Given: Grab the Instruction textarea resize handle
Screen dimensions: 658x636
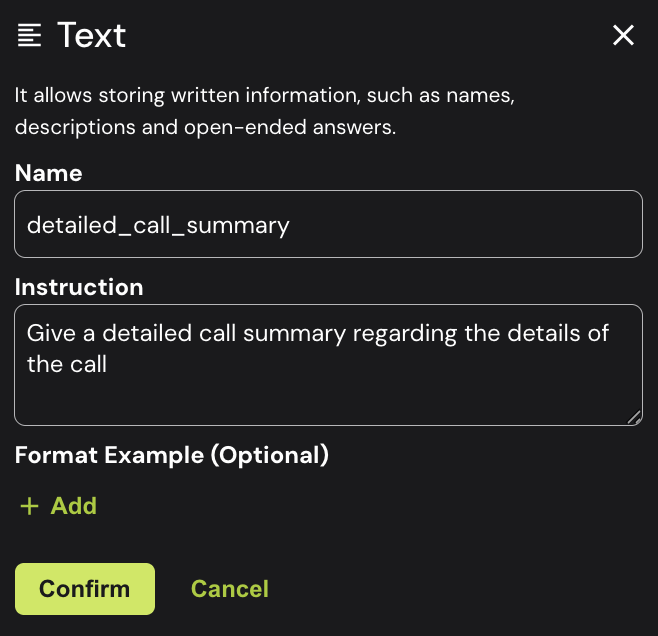Looking at the screenshot, I should (x=634, y=417).
